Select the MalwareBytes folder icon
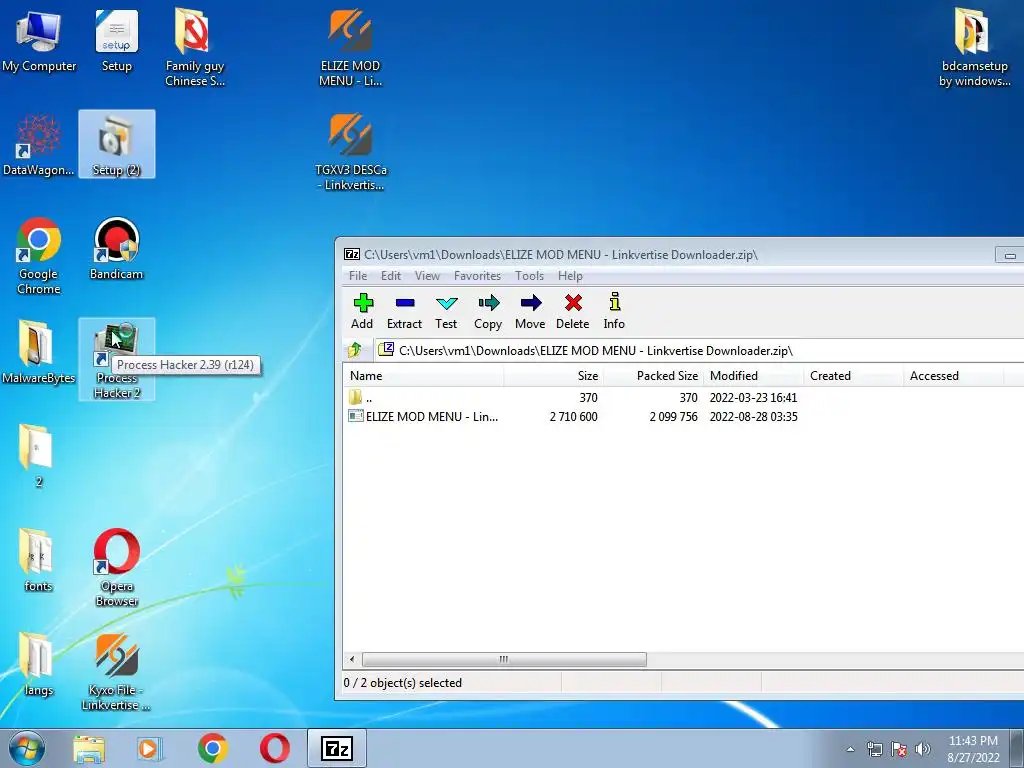The width and height of the screenshot is (1024, 768). (x=39, y=352)
